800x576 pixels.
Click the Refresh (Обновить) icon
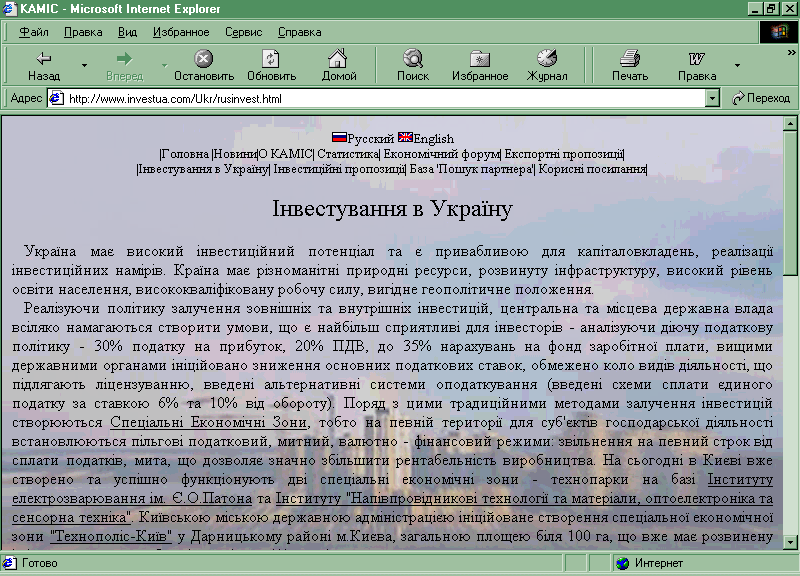pyautogui.click(x=271, y=59)
